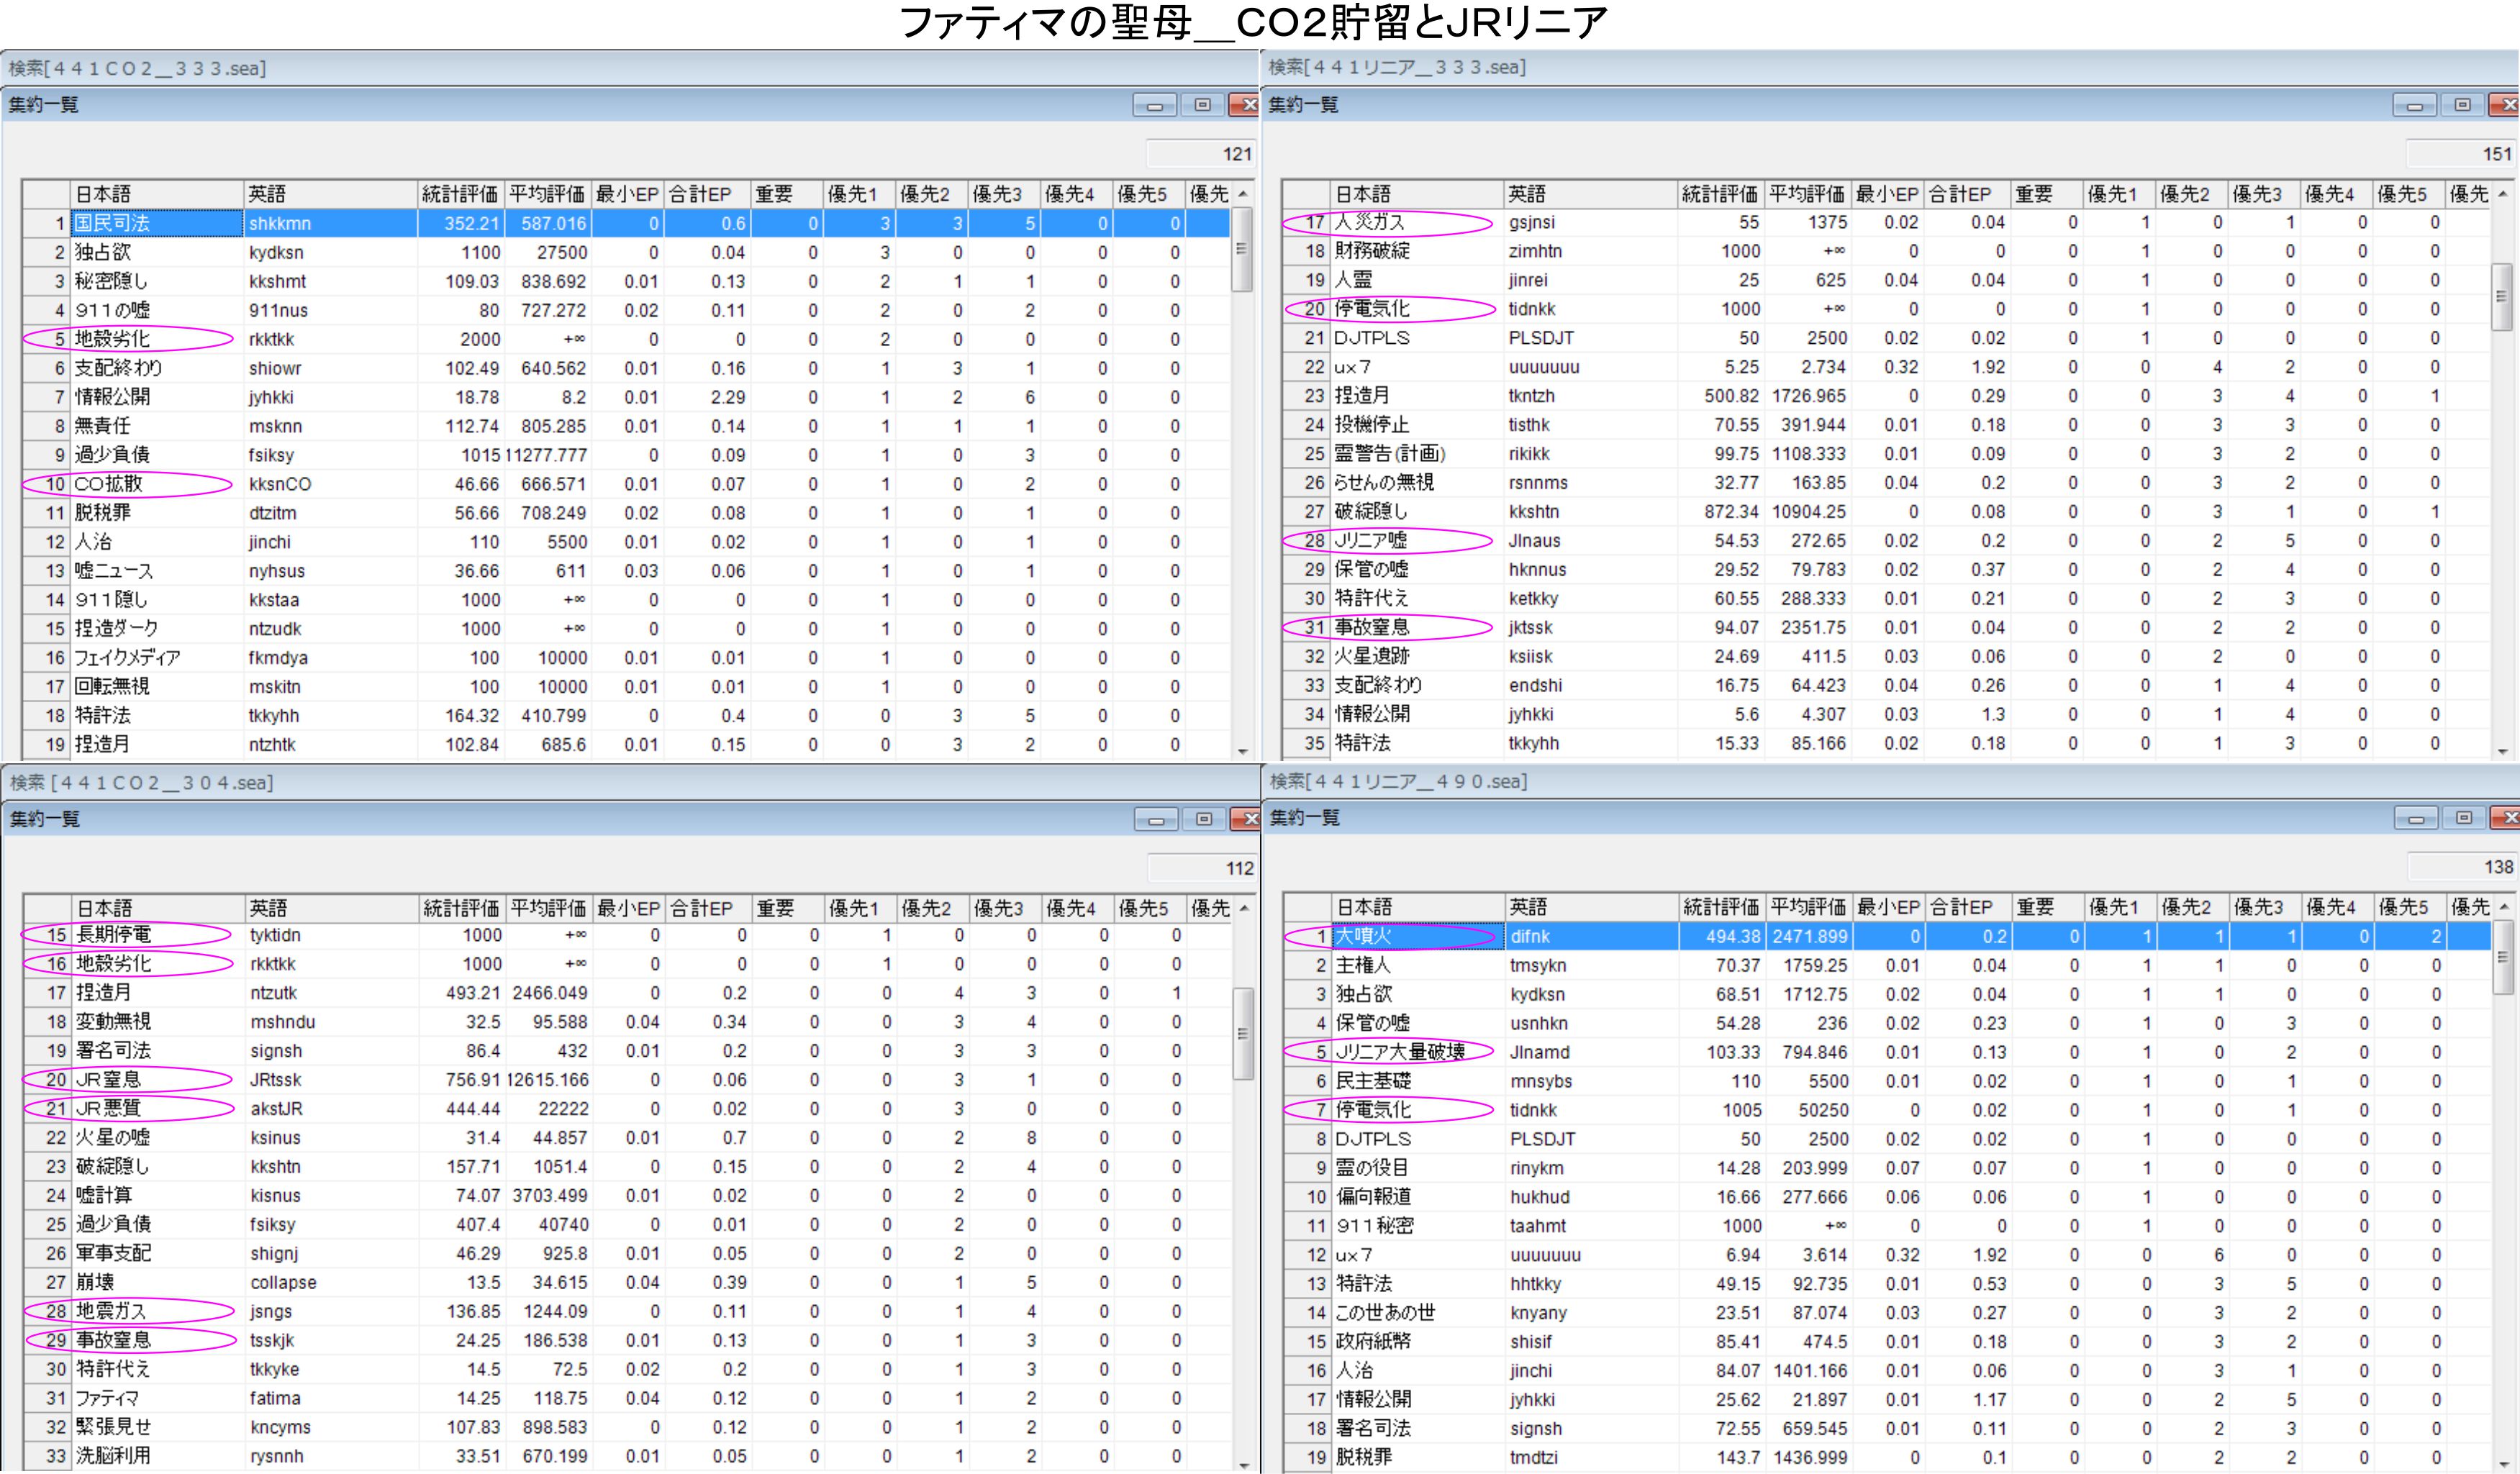This screenshot has height=1474, width=2520.
Task: Maximize the top-right 集約一覧 window
Action: pos(2462,105)
